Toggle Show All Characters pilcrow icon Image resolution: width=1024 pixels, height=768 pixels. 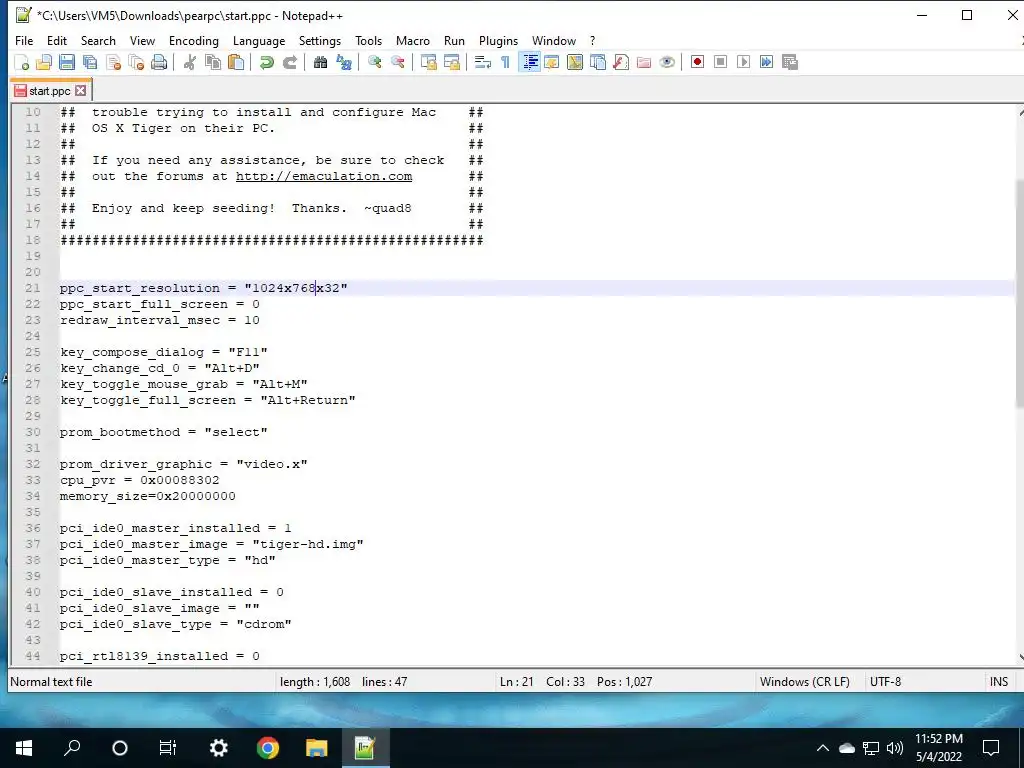(x=505, y=63)
